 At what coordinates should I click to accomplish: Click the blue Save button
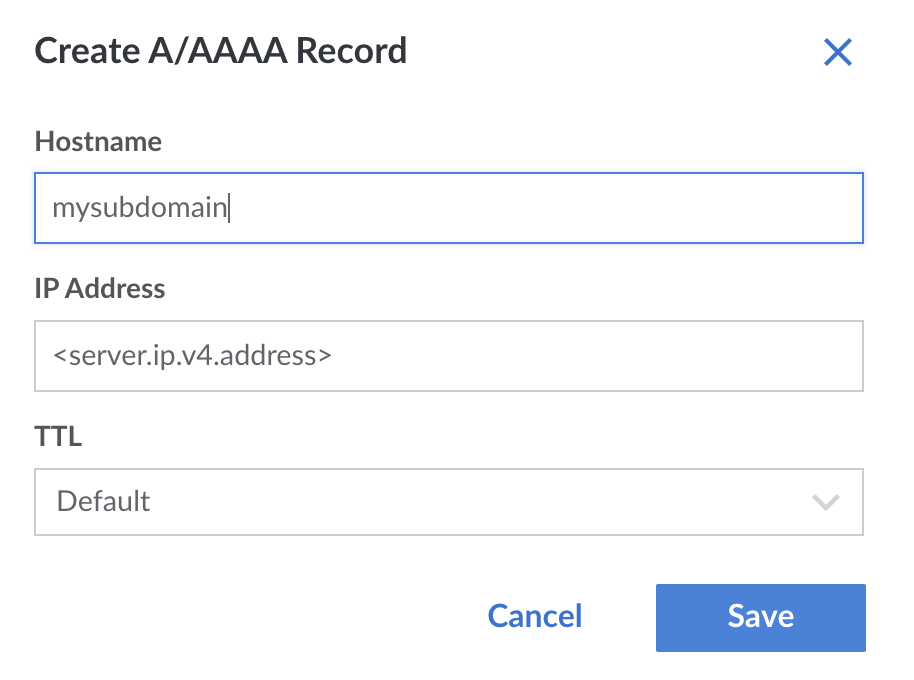(x=760, y=617)
